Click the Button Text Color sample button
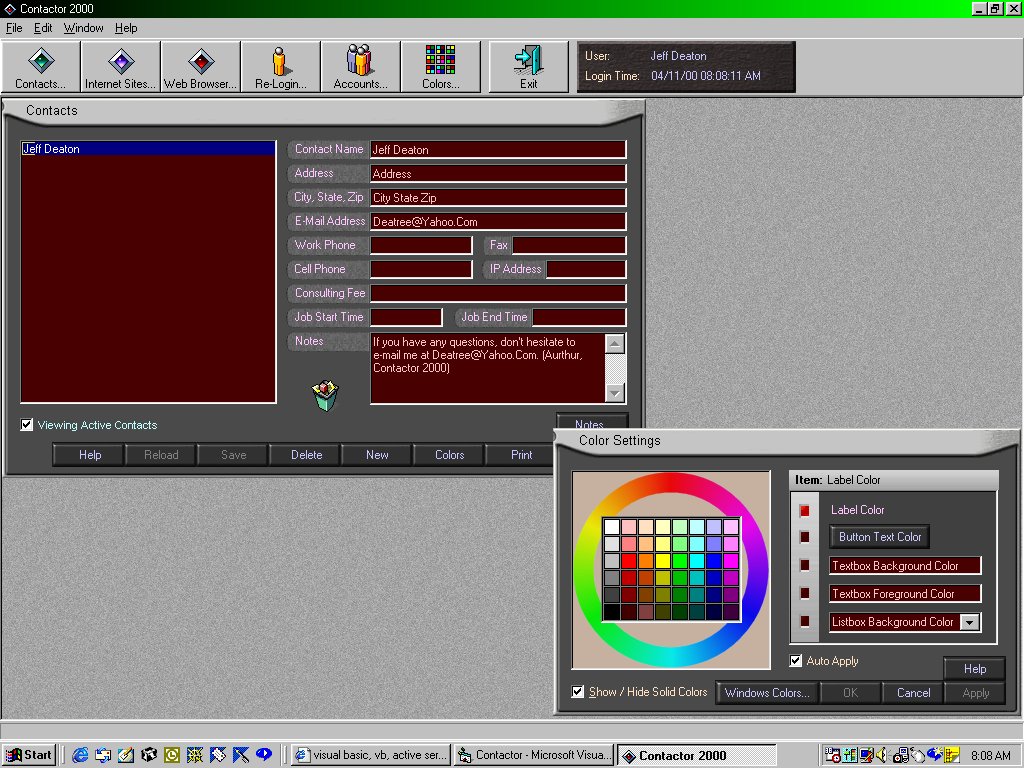Screen dimensions: 1024x768 [880, 537]
